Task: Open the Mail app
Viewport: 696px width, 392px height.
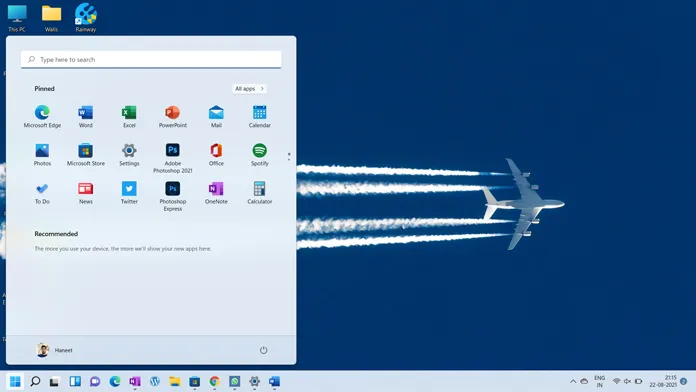Action: (x=216, y=117)
